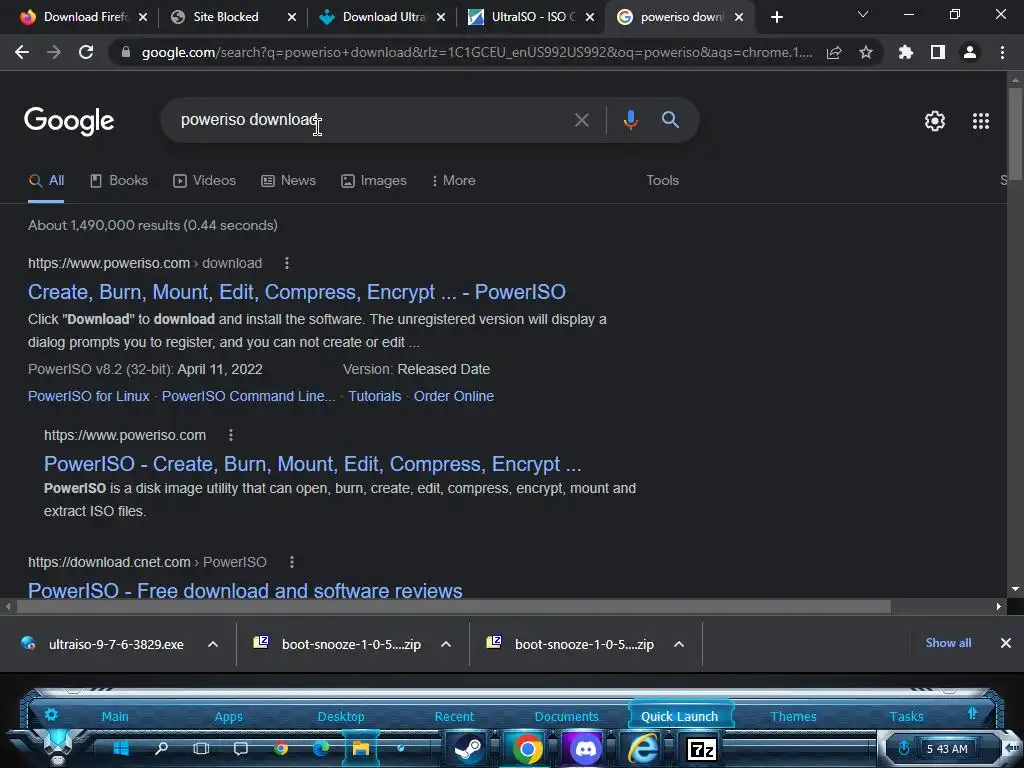Screen dimensions: 1024x768
Task: Expand the More search filters
Action: coord(454,180)
